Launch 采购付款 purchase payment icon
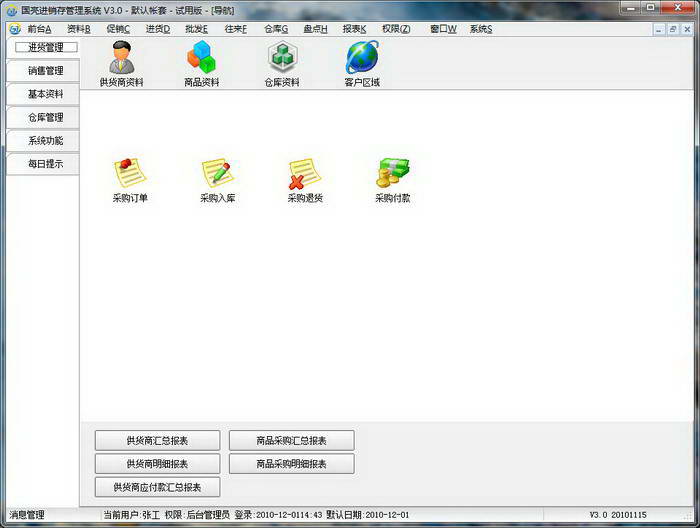 pos(392,180)
